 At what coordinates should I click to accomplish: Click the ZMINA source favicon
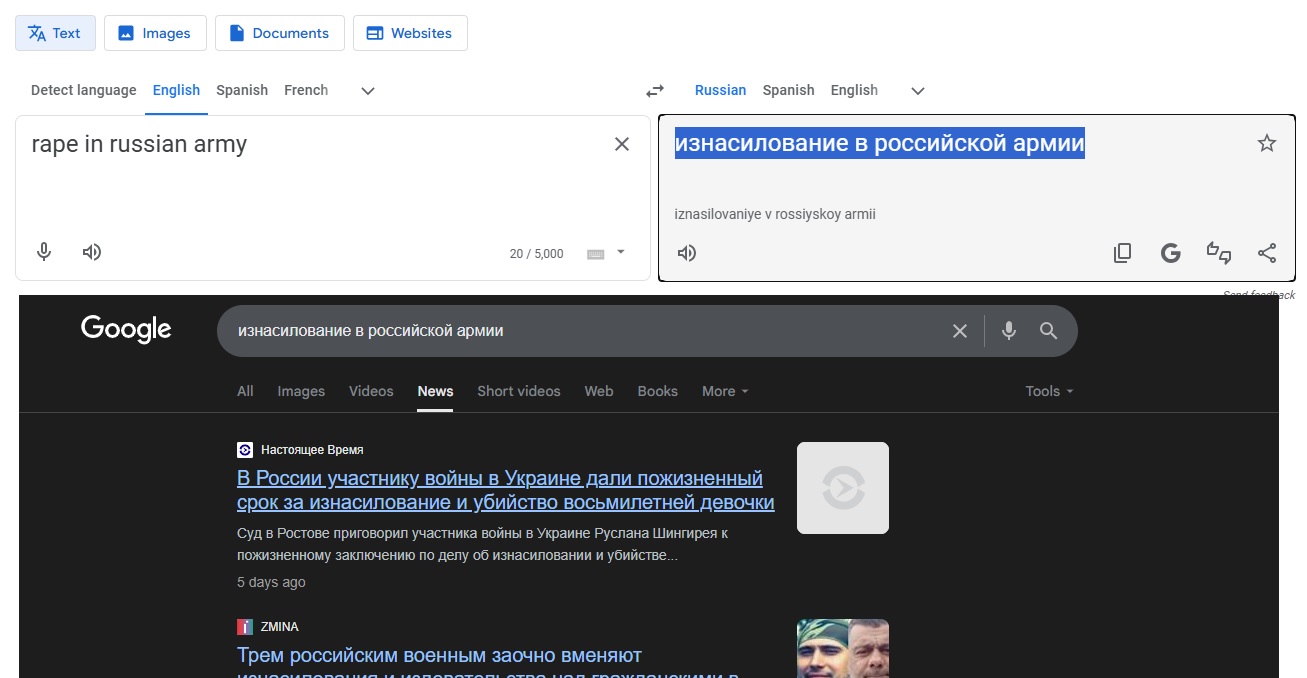pos(245,627)
